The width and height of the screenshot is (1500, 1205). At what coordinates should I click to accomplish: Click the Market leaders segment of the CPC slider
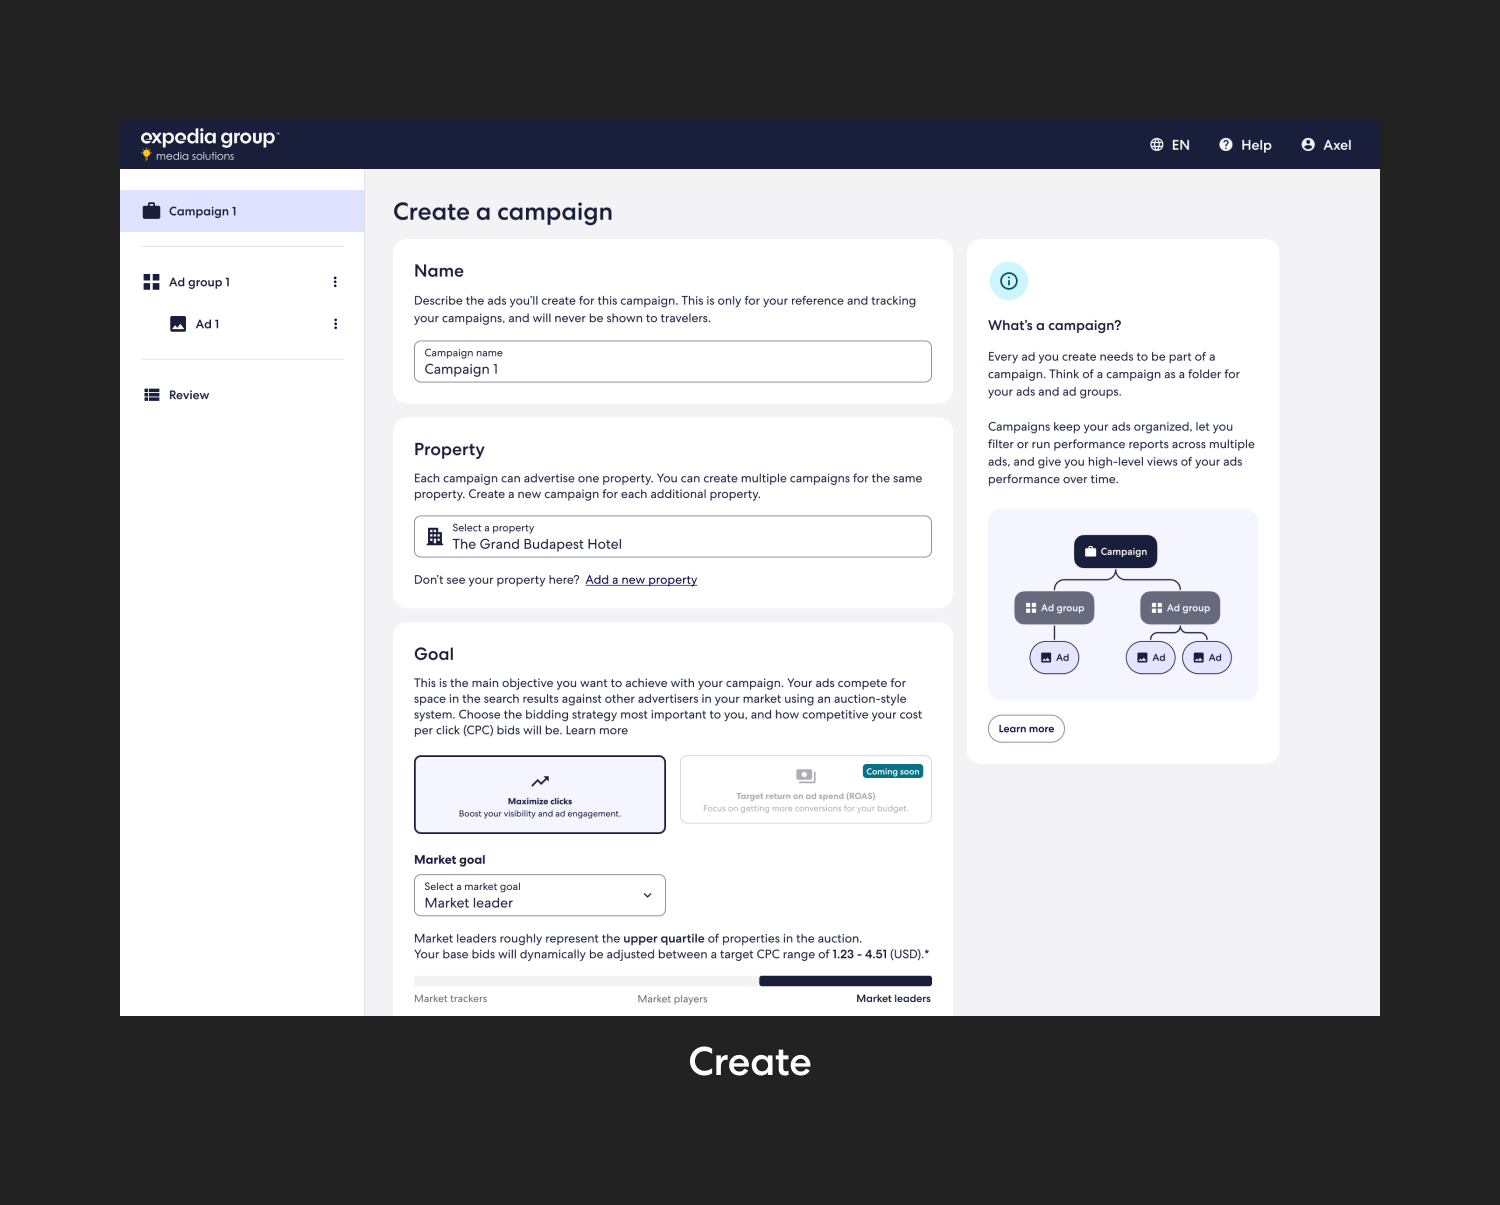tap(845, 981)
